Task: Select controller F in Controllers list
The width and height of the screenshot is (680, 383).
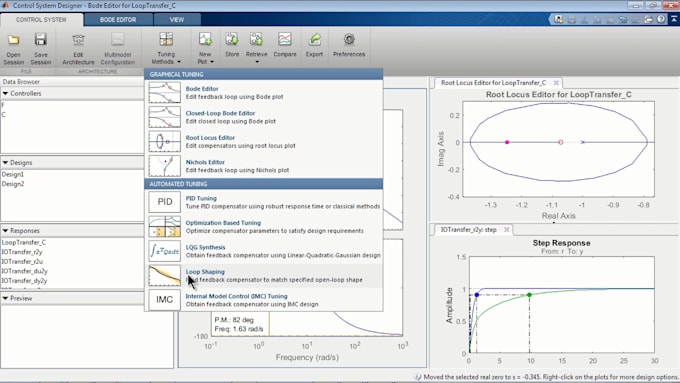Action: [x=3, y=105]
